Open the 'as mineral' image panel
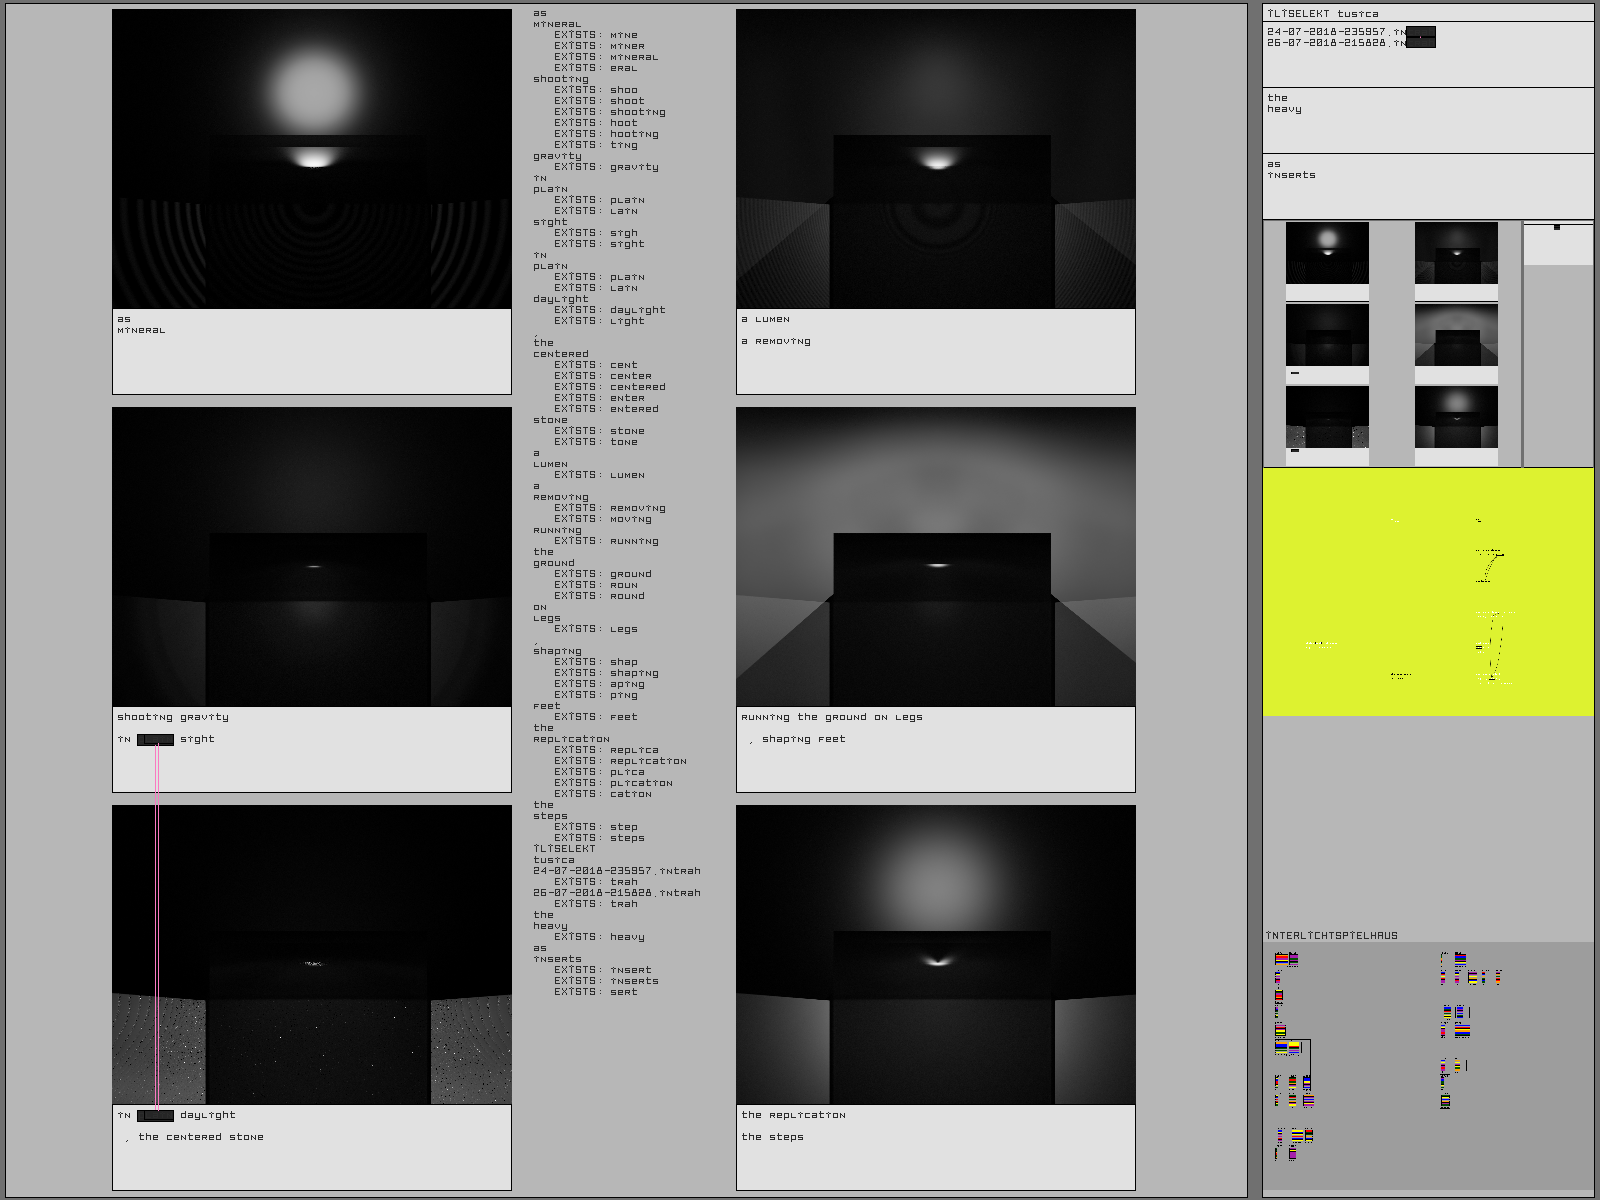Viewport: 1600px width, 1200px height. click(312, 160)
